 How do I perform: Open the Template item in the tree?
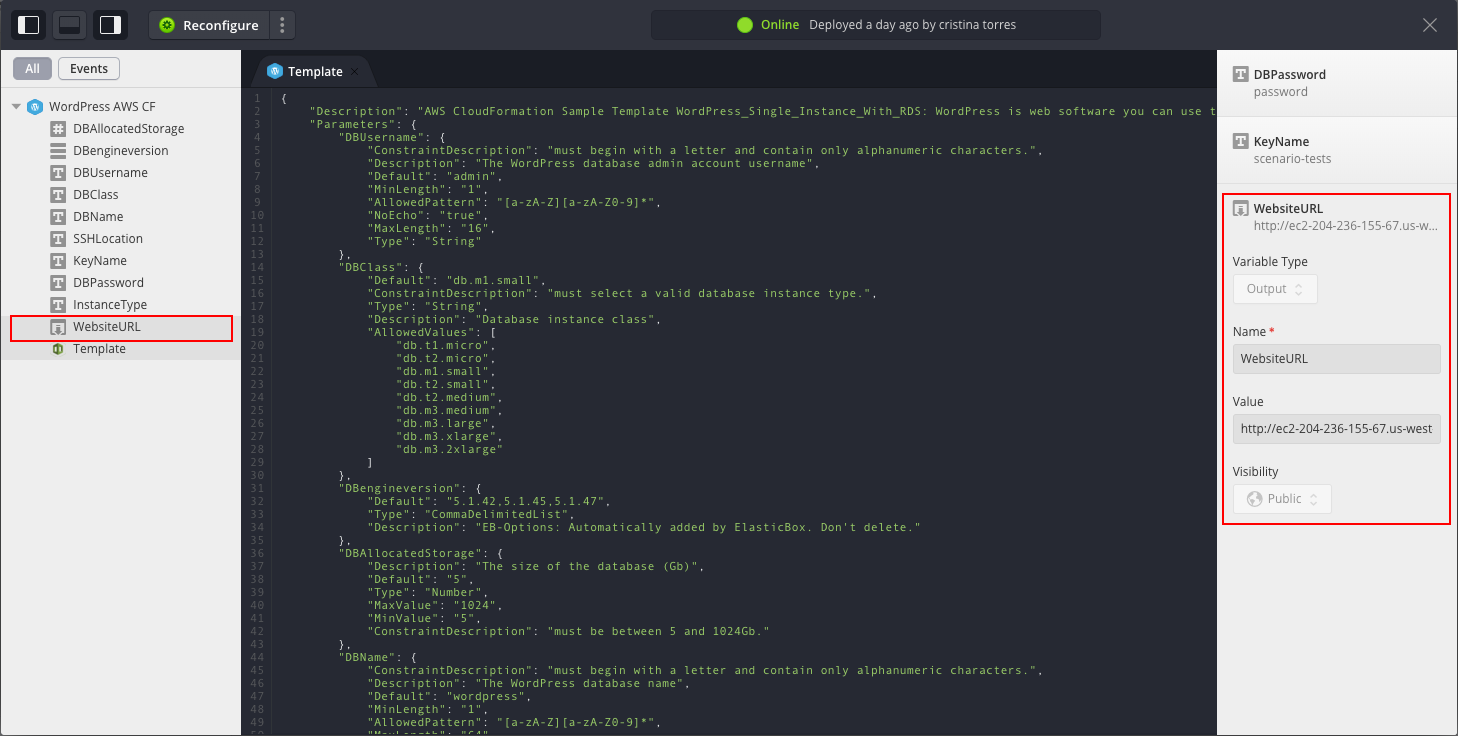(99, 349)
